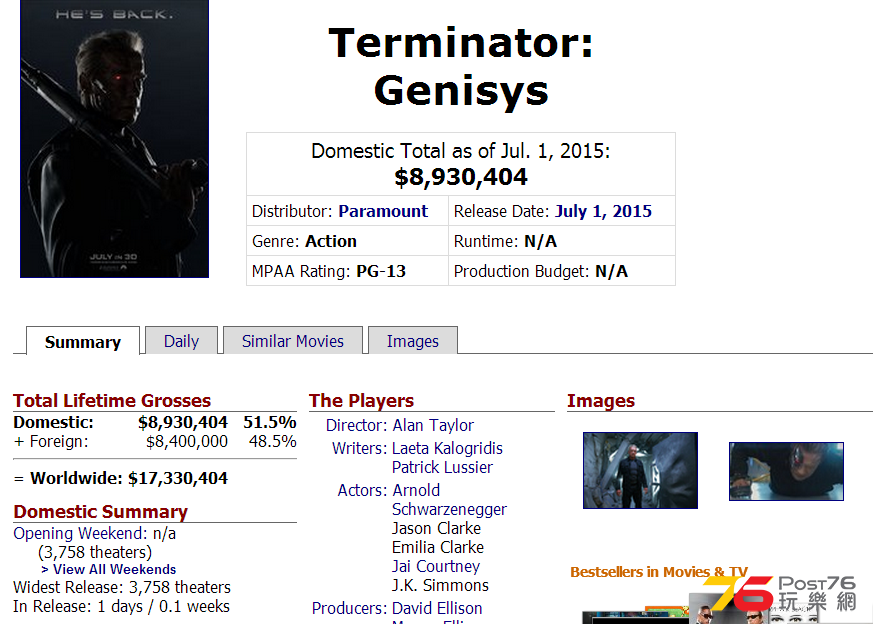The width and height of the screenshot is (873, 624).
Task: Select the Summary tab
Action: pos(82,342)
